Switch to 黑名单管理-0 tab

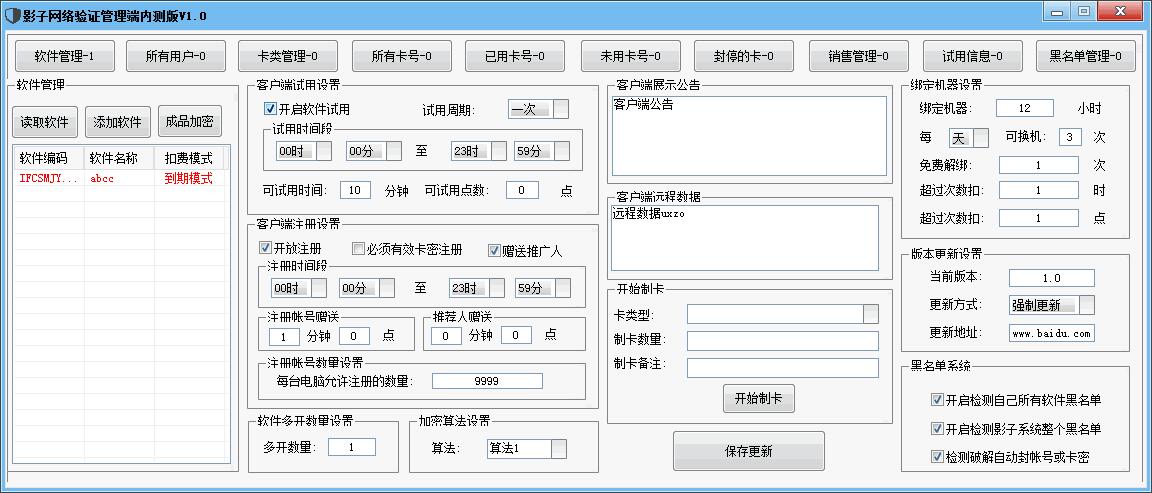(1085, 57)
